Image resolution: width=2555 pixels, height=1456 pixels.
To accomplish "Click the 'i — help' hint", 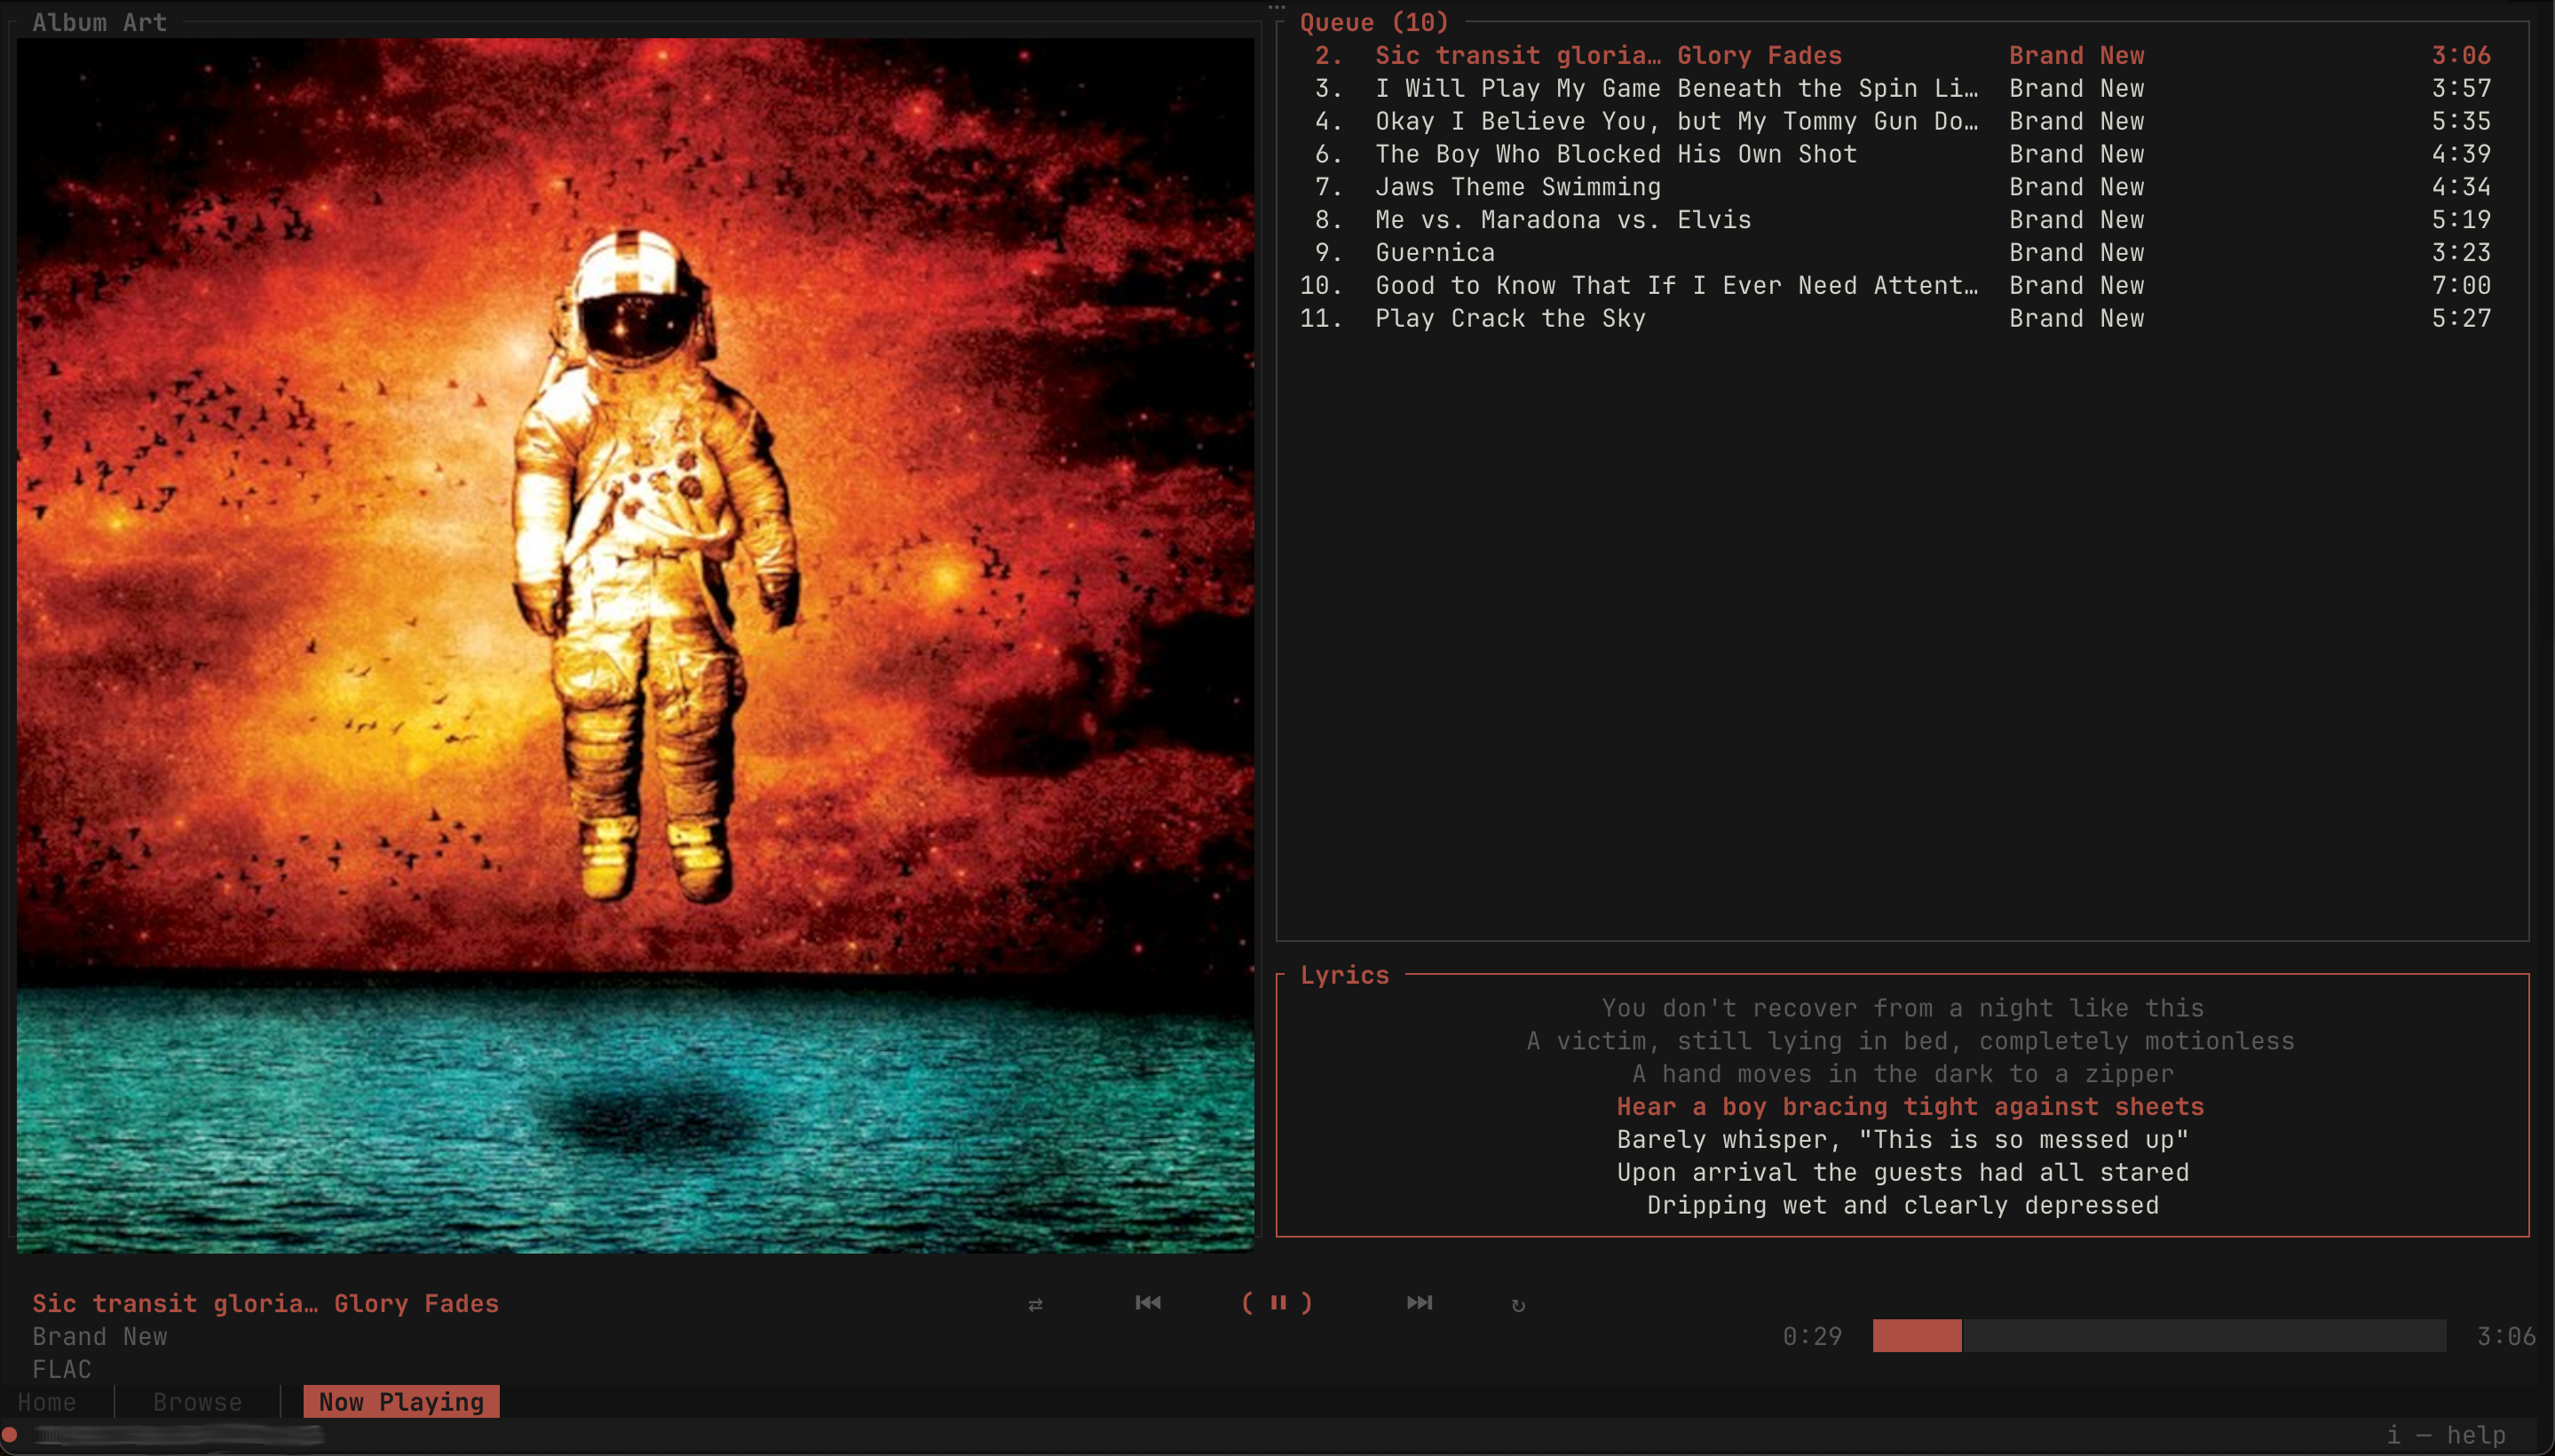I will 2445,1436.
